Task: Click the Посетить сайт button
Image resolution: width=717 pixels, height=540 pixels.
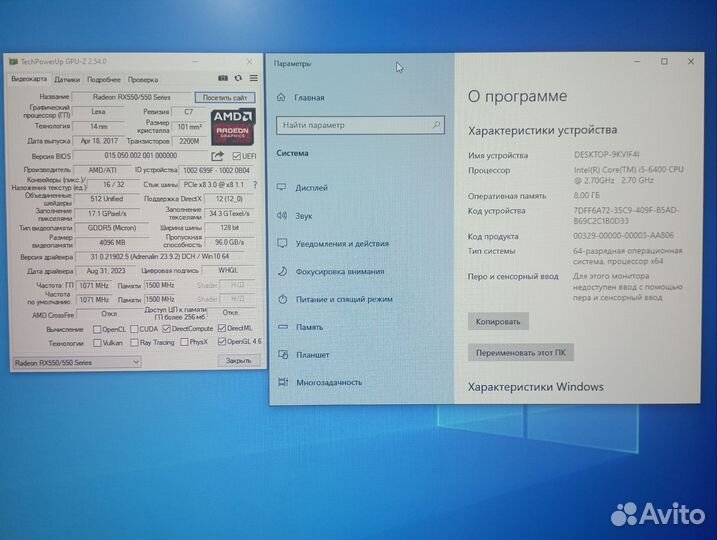Action: 225,97
